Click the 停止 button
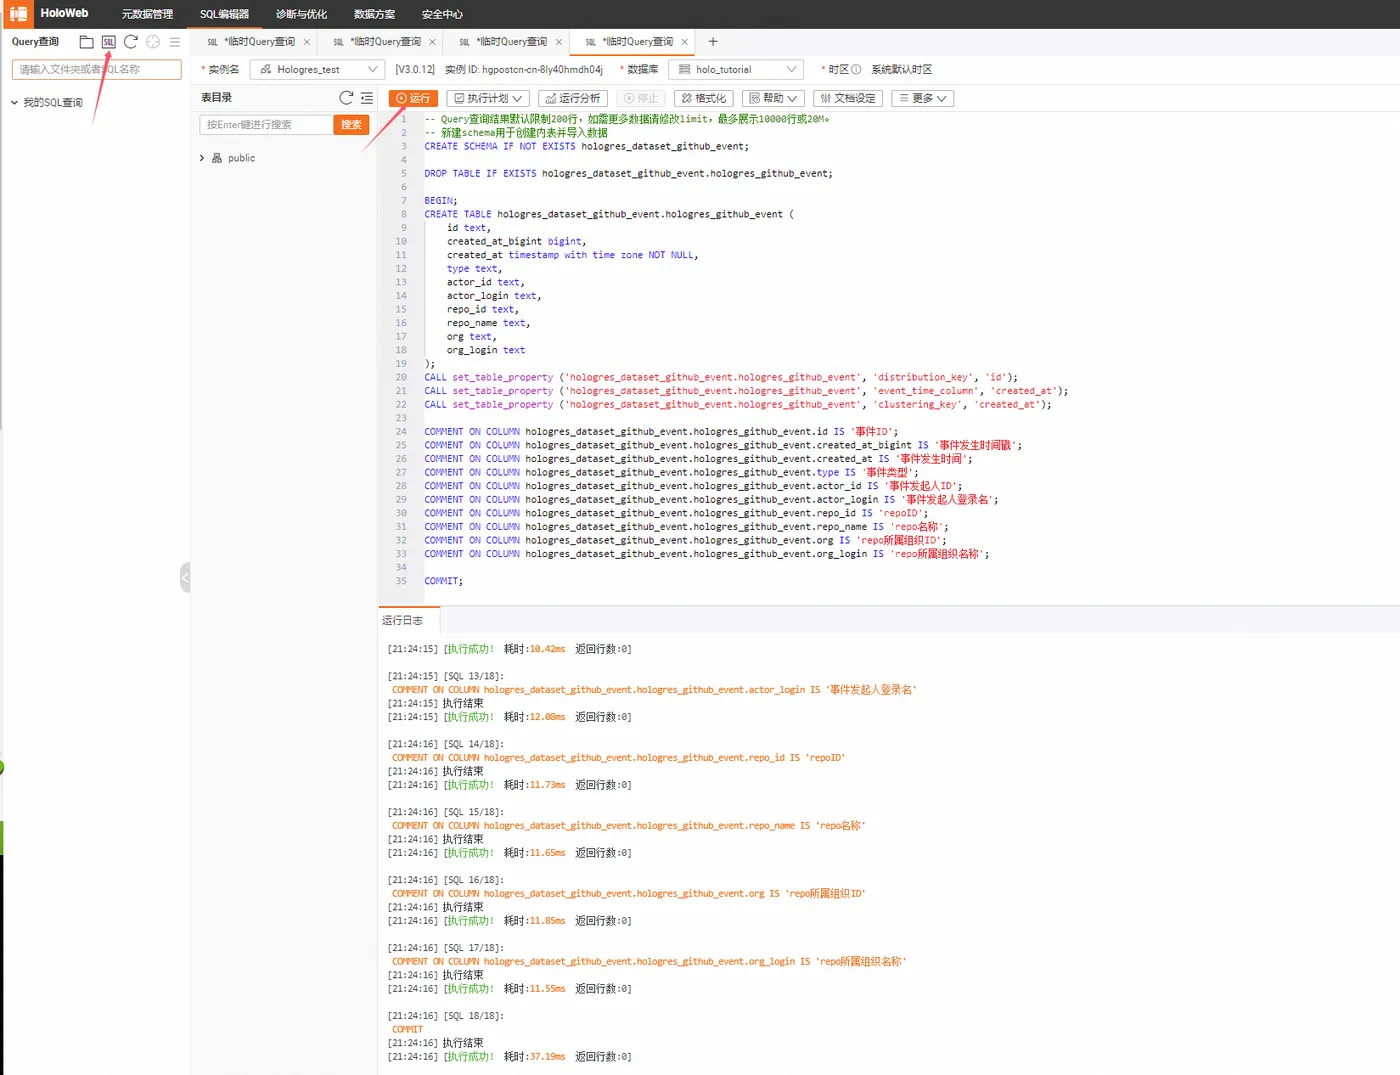Image resolution: width=1400 pixels, height=1075 pixels. (641, 98)
